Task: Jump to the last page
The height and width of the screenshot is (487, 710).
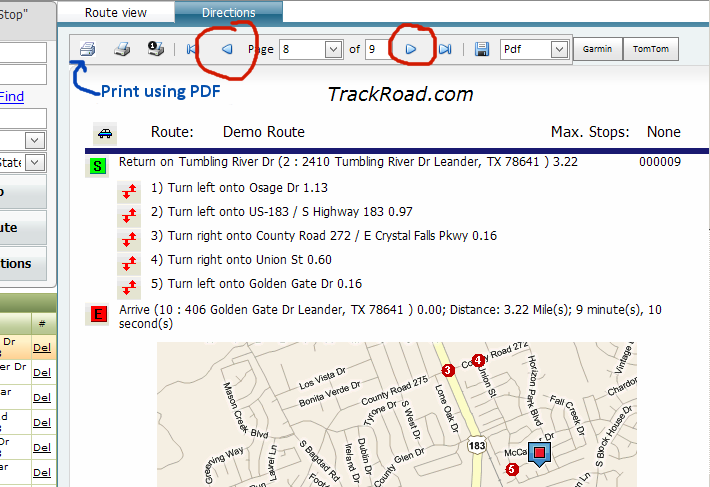Action: 445,49
